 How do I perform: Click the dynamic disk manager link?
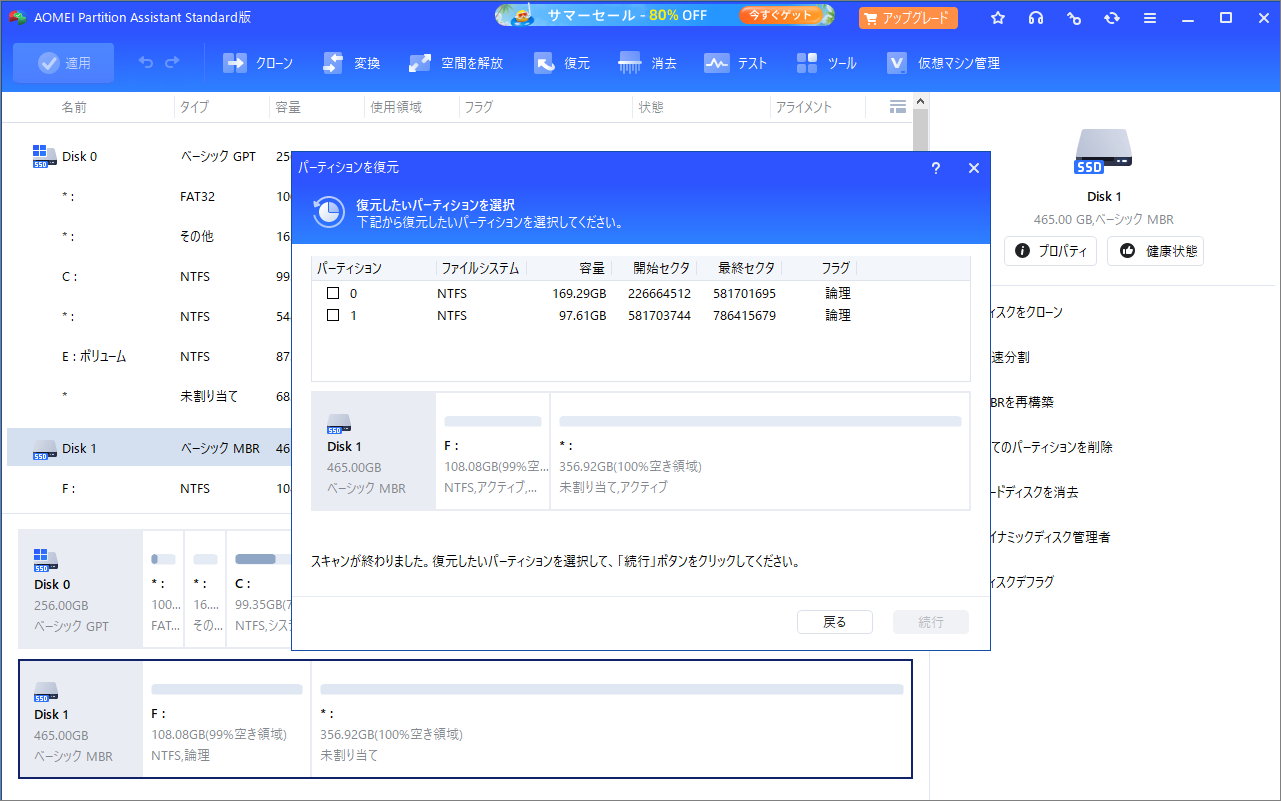(1051, 537)
